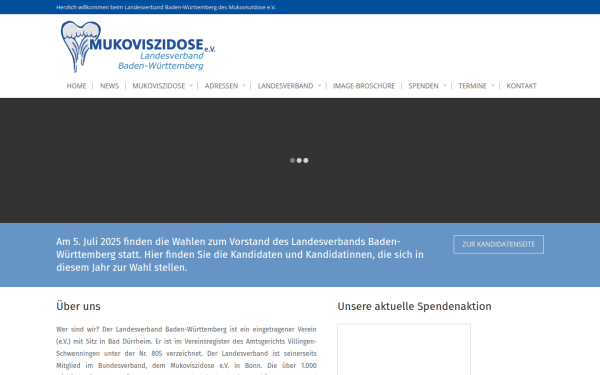Expand the LANDESVERBAND dropdown arrow
Image resolution: width=600 pixels, height=375 pixels.
click(x=319, y=86)
